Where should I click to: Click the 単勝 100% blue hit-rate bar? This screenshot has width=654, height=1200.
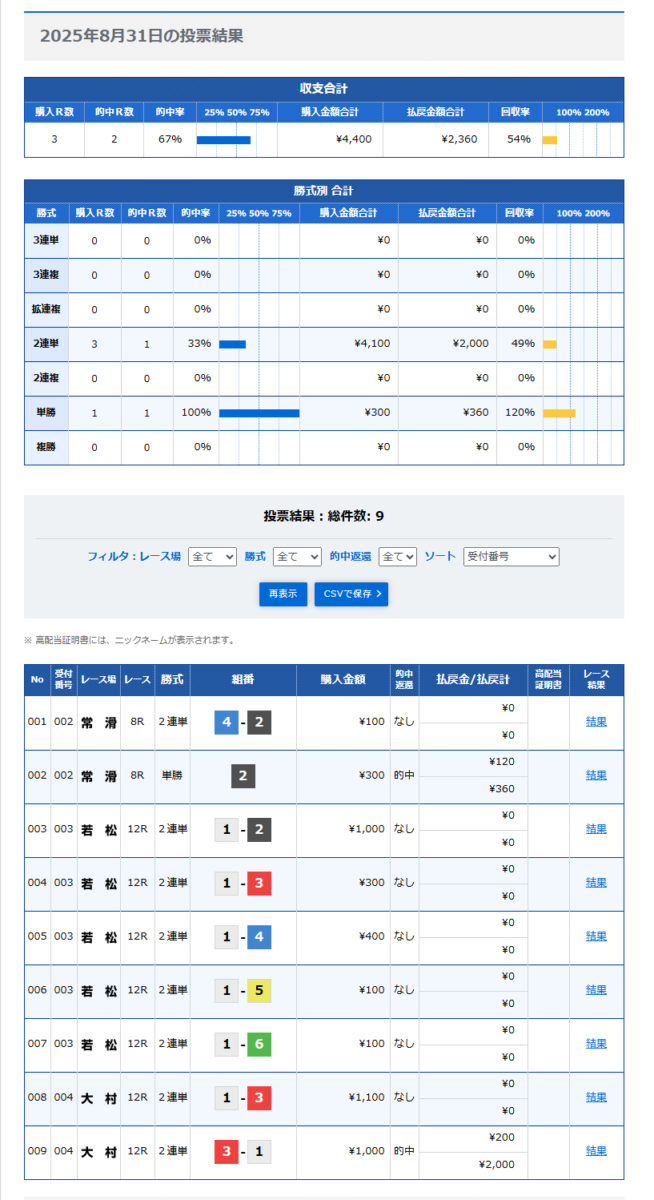click(259, 412)
